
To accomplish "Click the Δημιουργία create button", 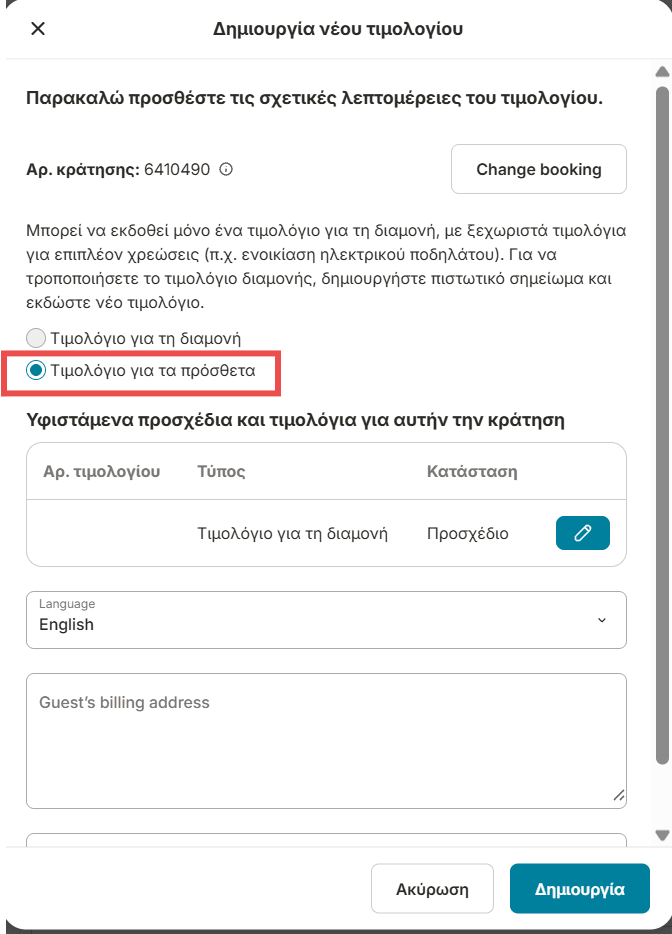I will (x=580, y=889).
